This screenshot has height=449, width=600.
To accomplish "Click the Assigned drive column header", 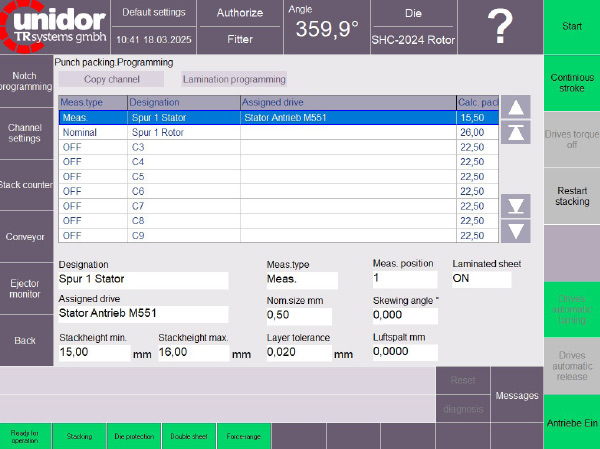I will coord(348,103).
